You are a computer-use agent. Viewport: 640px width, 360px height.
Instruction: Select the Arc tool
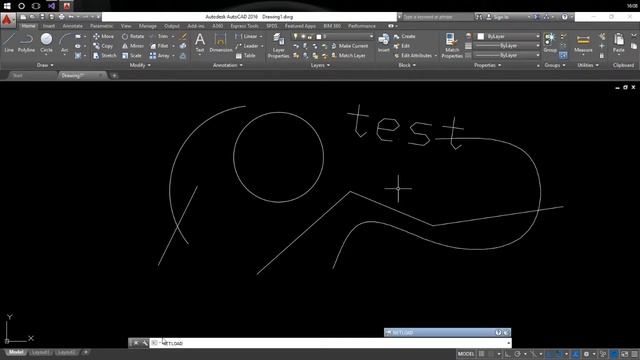[64, 43]
